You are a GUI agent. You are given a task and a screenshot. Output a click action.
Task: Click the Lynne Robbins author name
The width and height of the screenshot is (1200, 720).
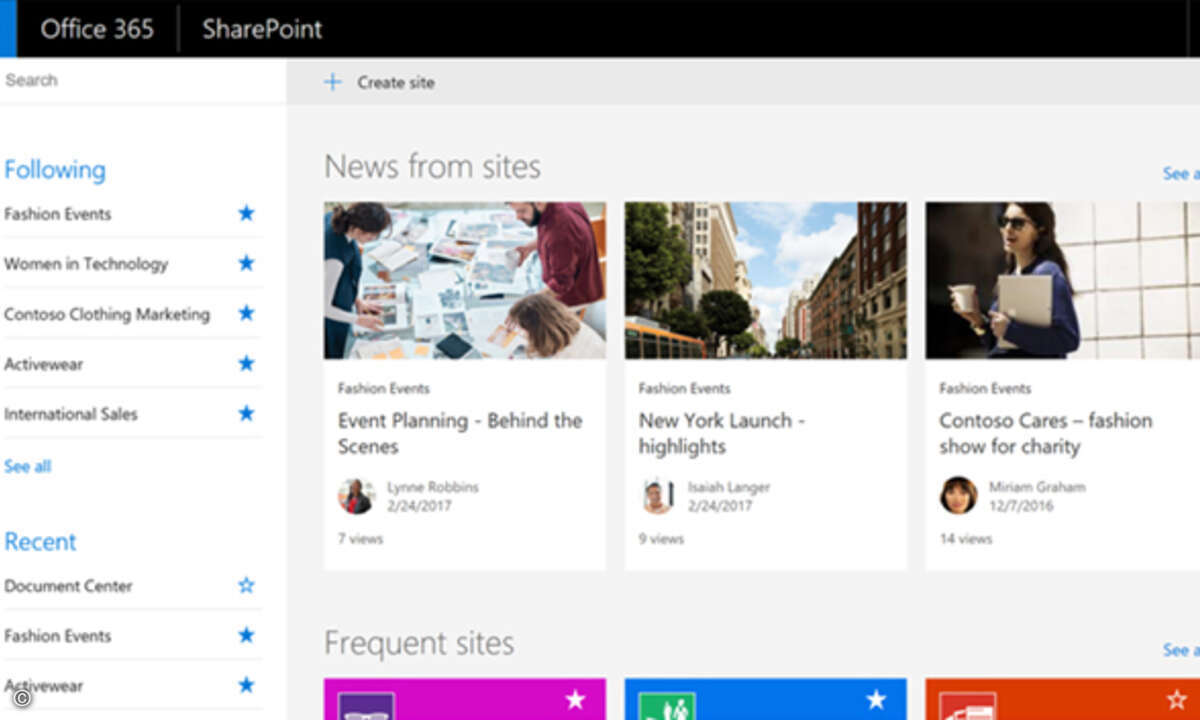(433, 487)
